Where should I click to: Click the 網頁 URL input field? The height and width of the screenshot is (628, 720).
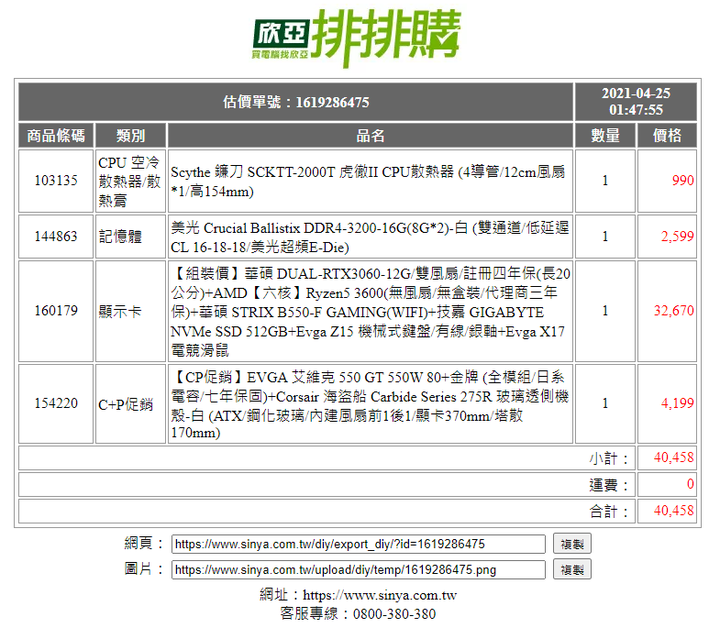pyautogui.click(x=359, y=544)
